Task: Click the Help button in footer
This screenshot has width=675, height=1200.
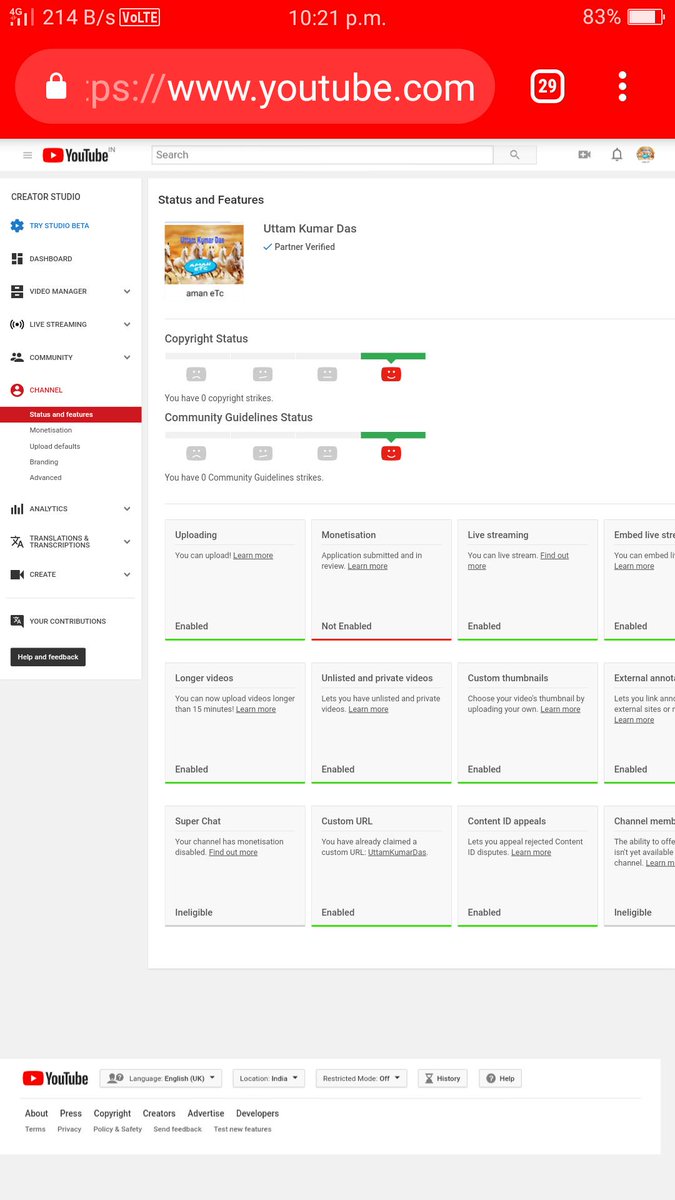Action: pyautogui.click(x=501, y=1079)
